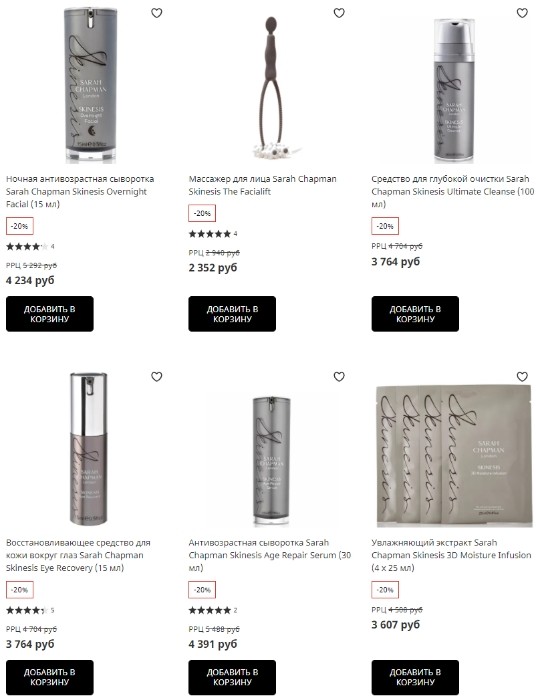Add Overnight Facial (4 234 руб) to cart
Viewport: 536px width, 700px height.
pos(50,313)
